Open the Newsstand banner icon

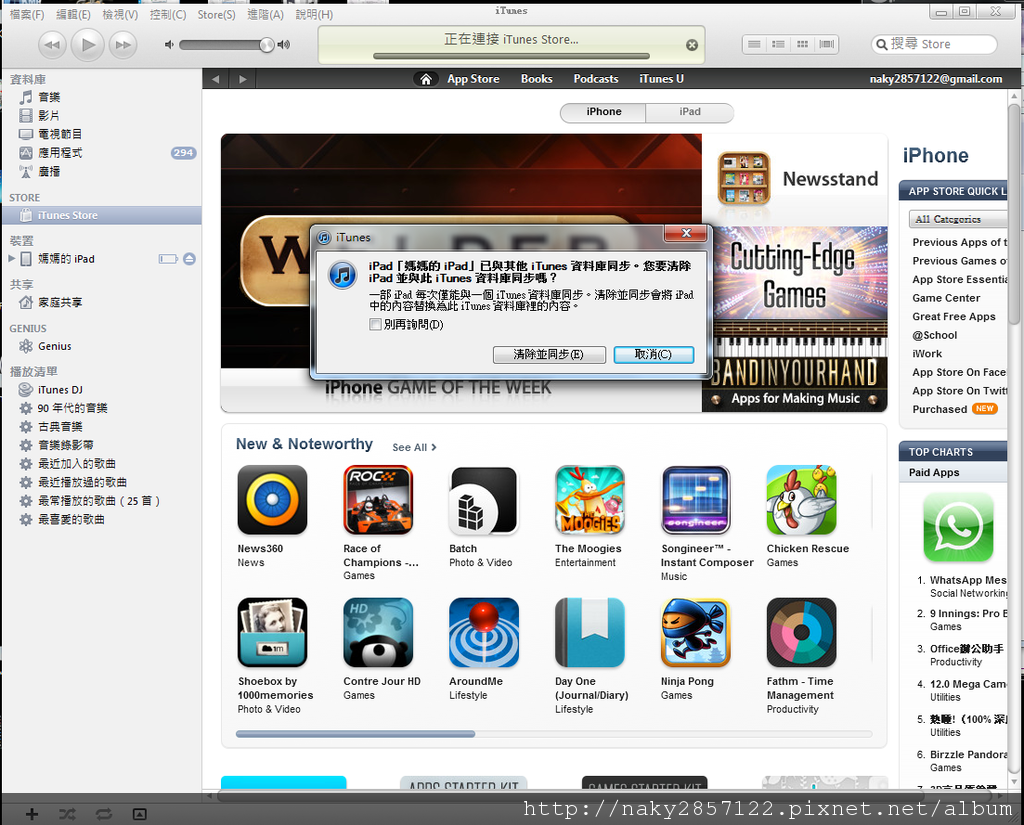744,178
